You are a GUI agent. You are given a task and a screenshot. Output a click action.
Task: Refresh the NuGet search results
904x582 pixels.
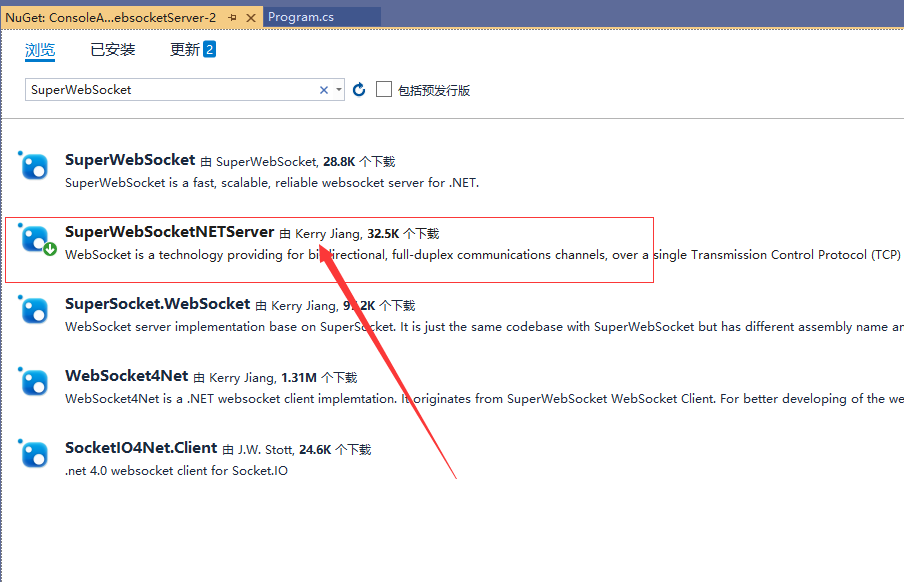pos(359,89)
